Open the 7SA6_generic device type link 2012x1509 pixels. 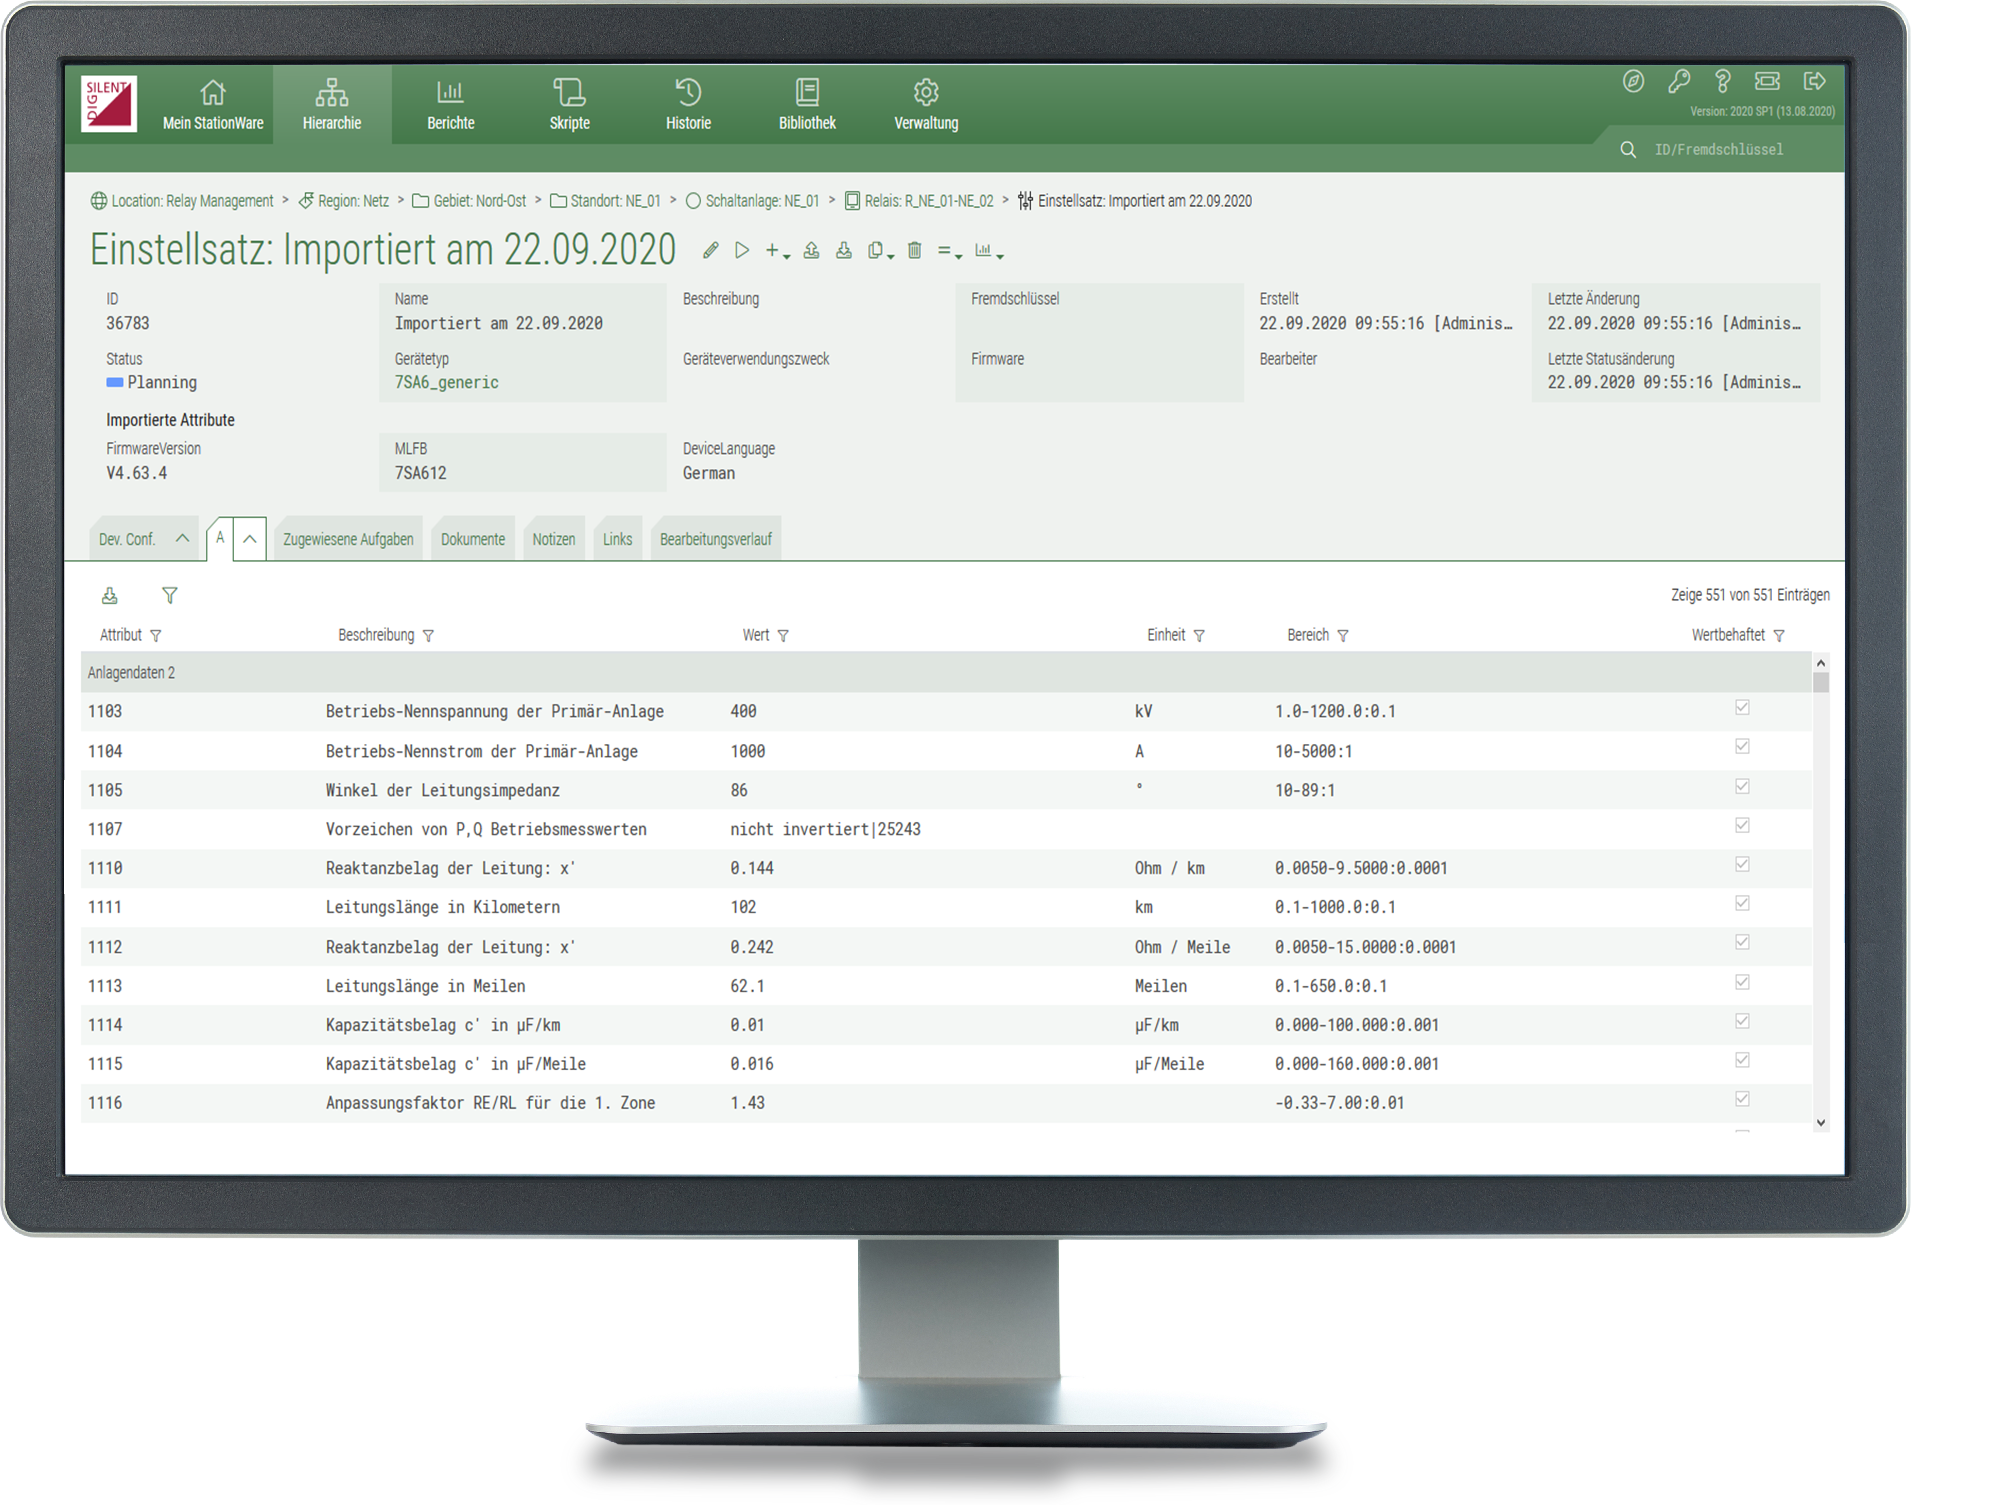(446, 383)
